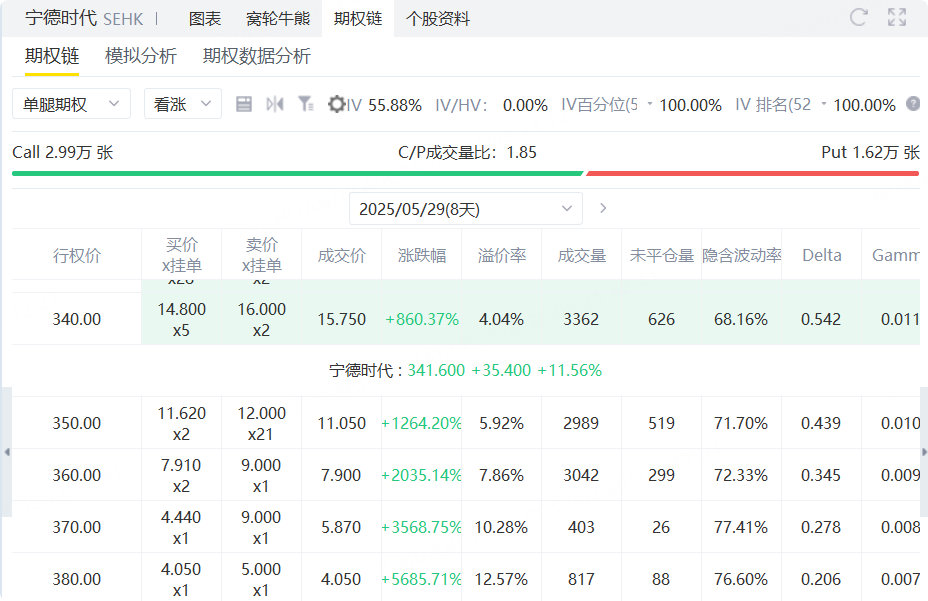Click bid price 11.620 x2
928x601 pixels.
(x=182, y=424)
